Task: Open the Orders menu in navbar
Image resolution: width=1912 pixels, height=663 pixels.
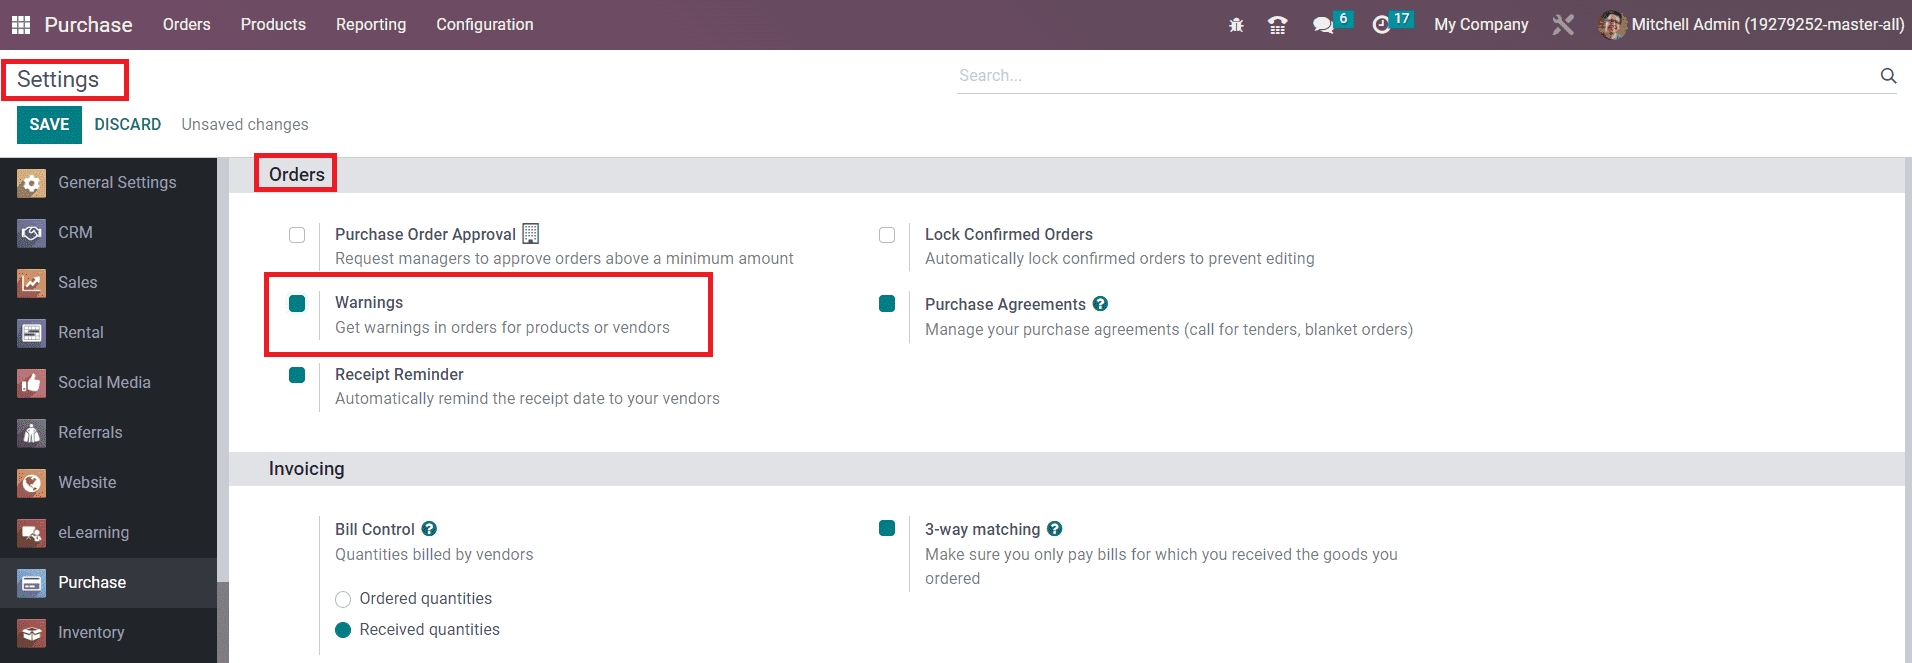Action: 186,25
